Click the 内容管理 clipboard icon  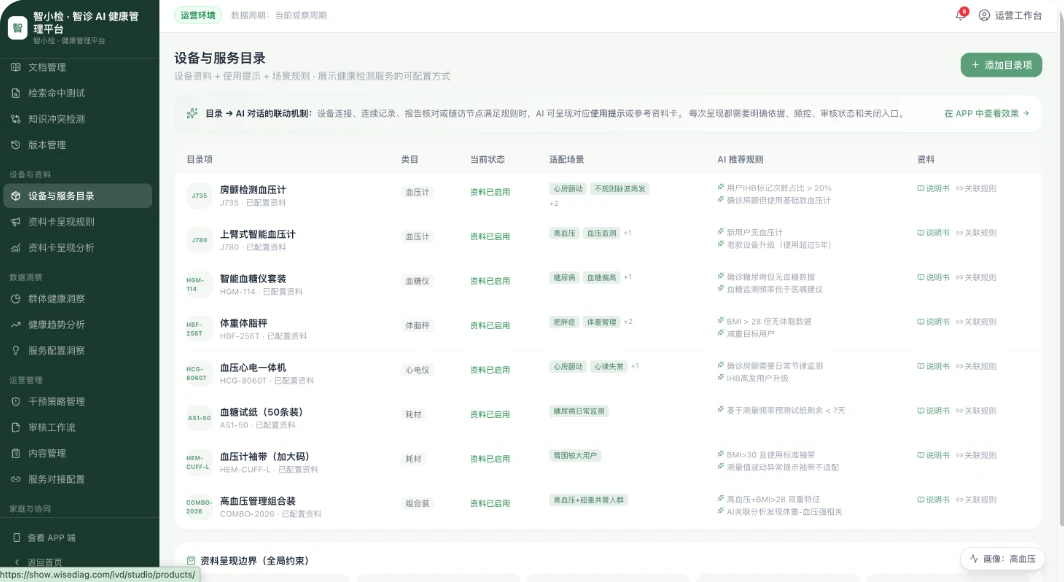(x=16, y=453)
